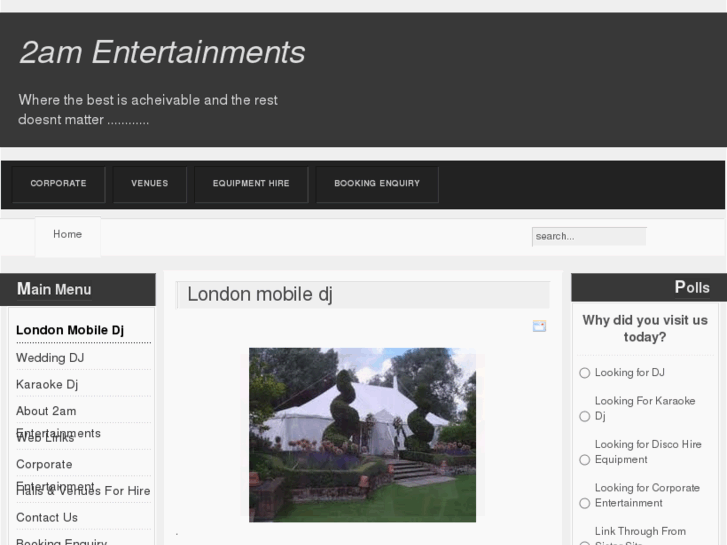The width and height of the screenshot is (727, 545).
Task: Click the Polls module heading
Action: point(692,287)
